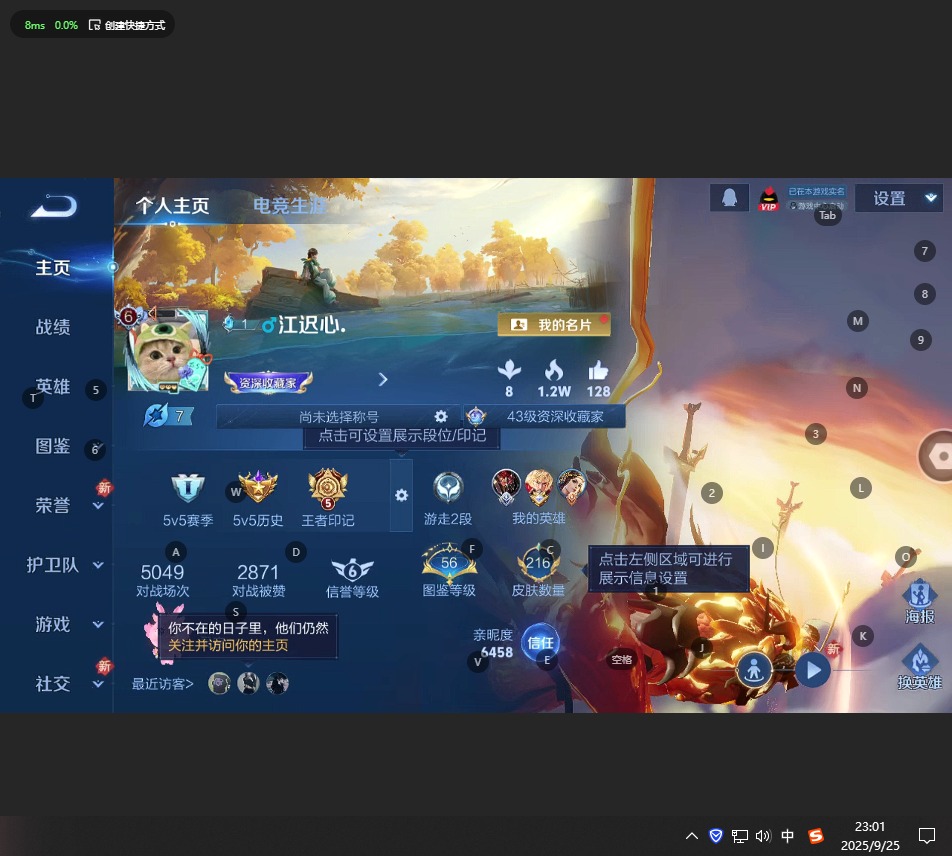
Task: Click the first hero portrait in 我的英雄
Action: (x=506, y=486)
